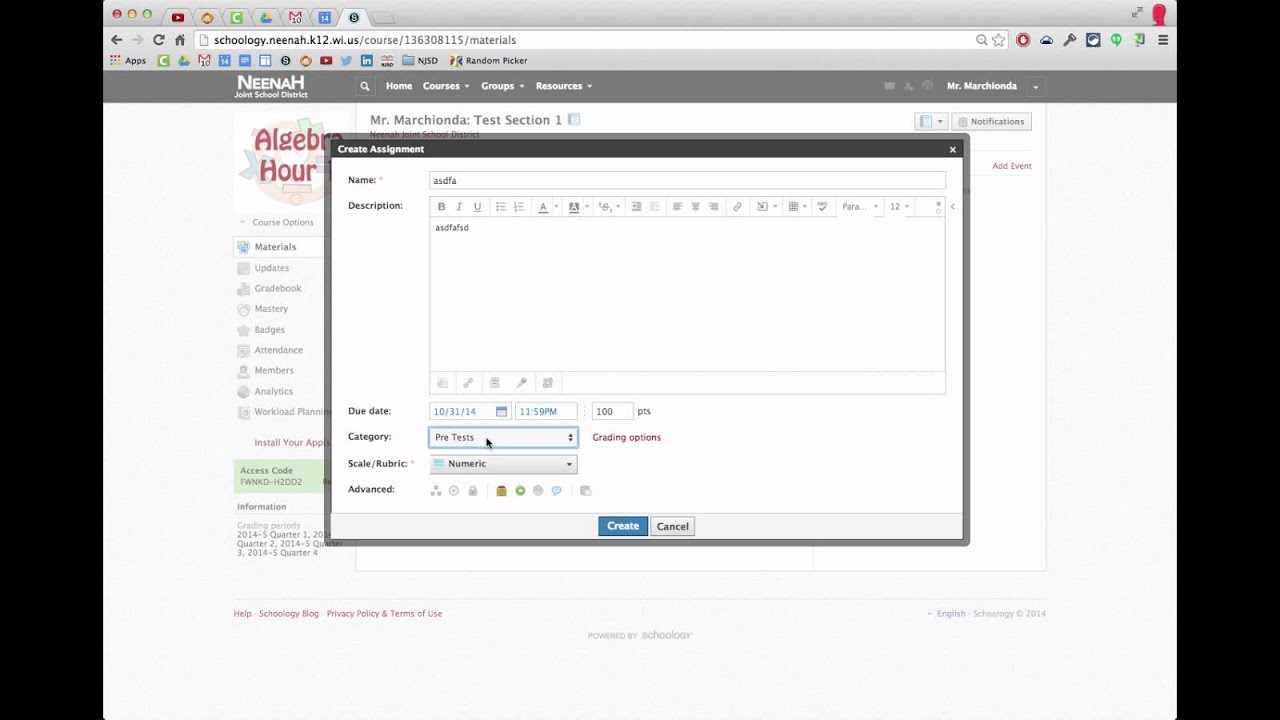Attach a file below the description
Screen dimensions: 1280x720
[442, 383]
